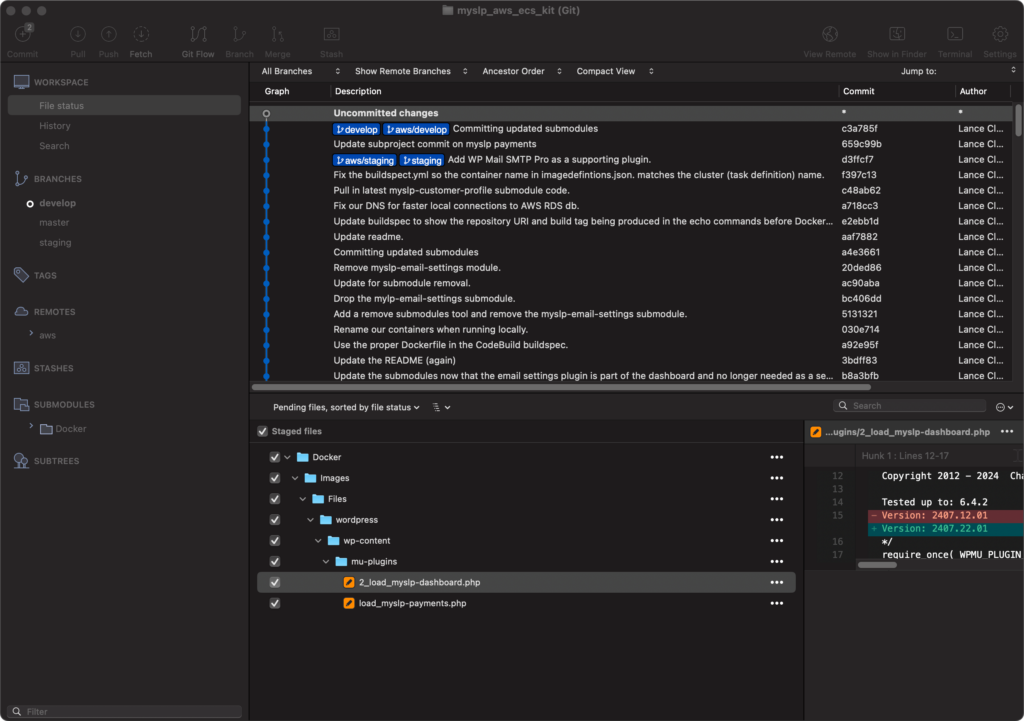The height and width of the screenshot is (721, 1024).
Task: Toggle checkbox for load_myslp-payments.php
Action: click(275, 603)
